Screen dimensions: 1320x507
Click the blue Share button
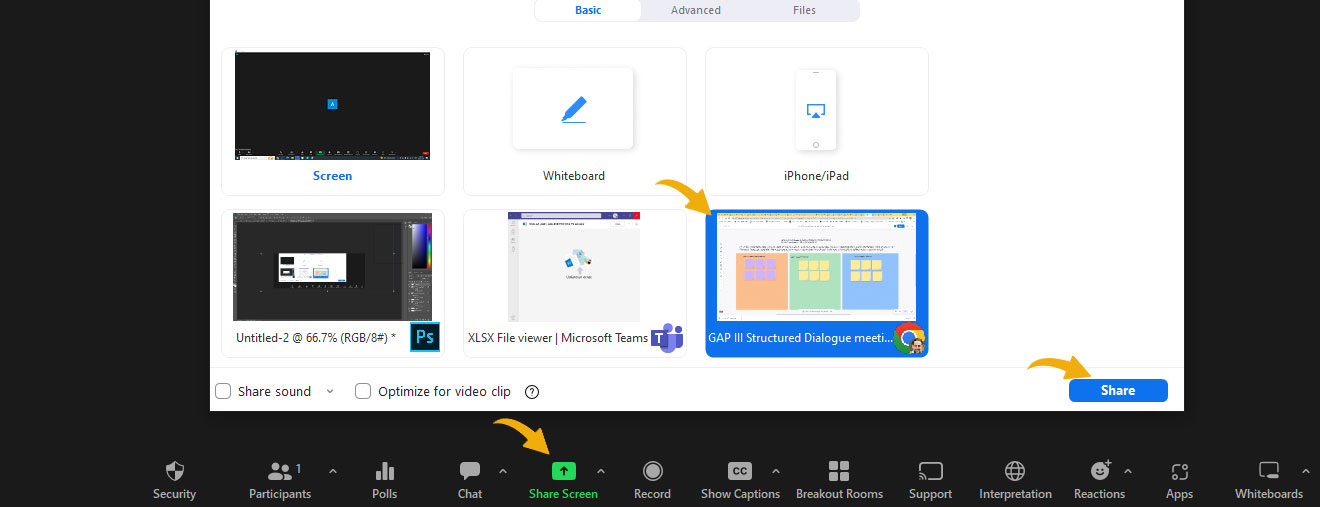click(x=1117, y=391)
